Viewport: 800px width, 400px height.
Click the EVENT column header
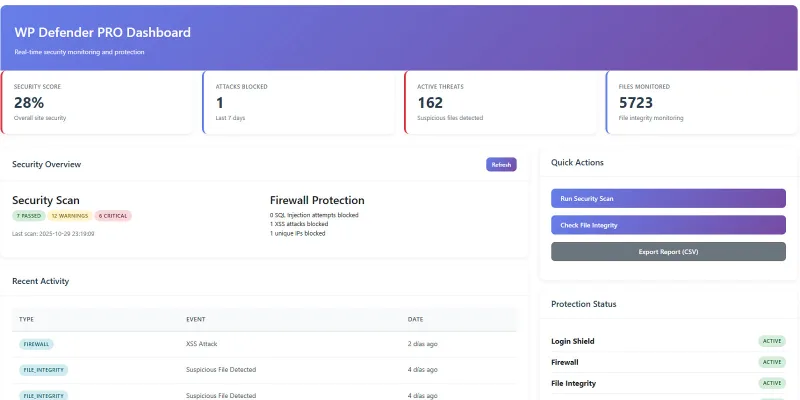195,319
